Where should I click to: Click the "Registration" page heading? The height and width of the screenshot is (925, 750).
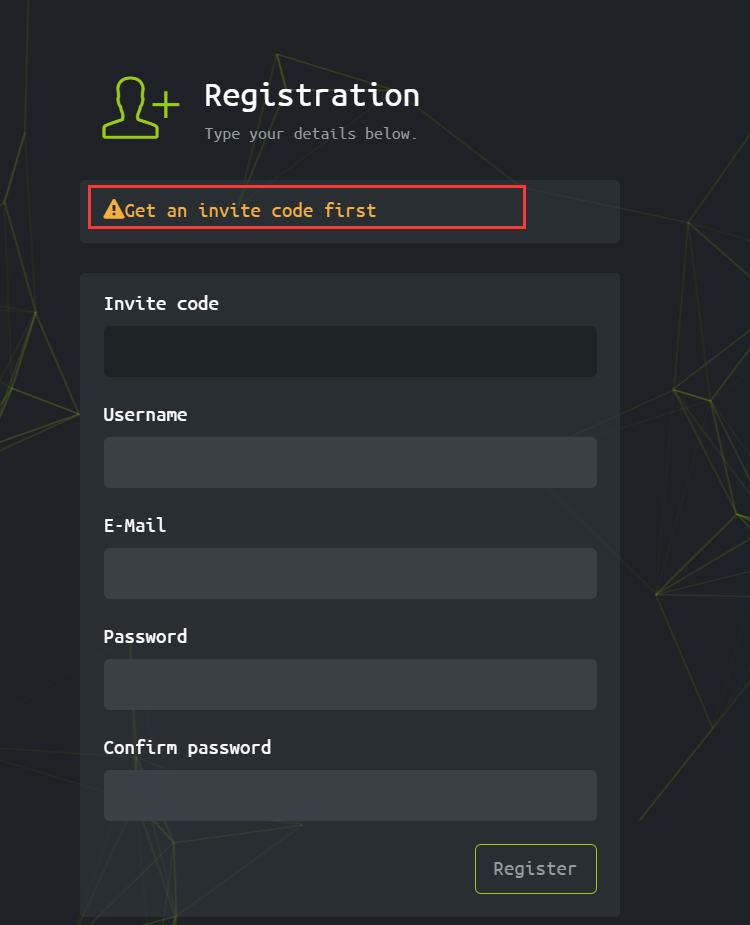coord(312,95)
